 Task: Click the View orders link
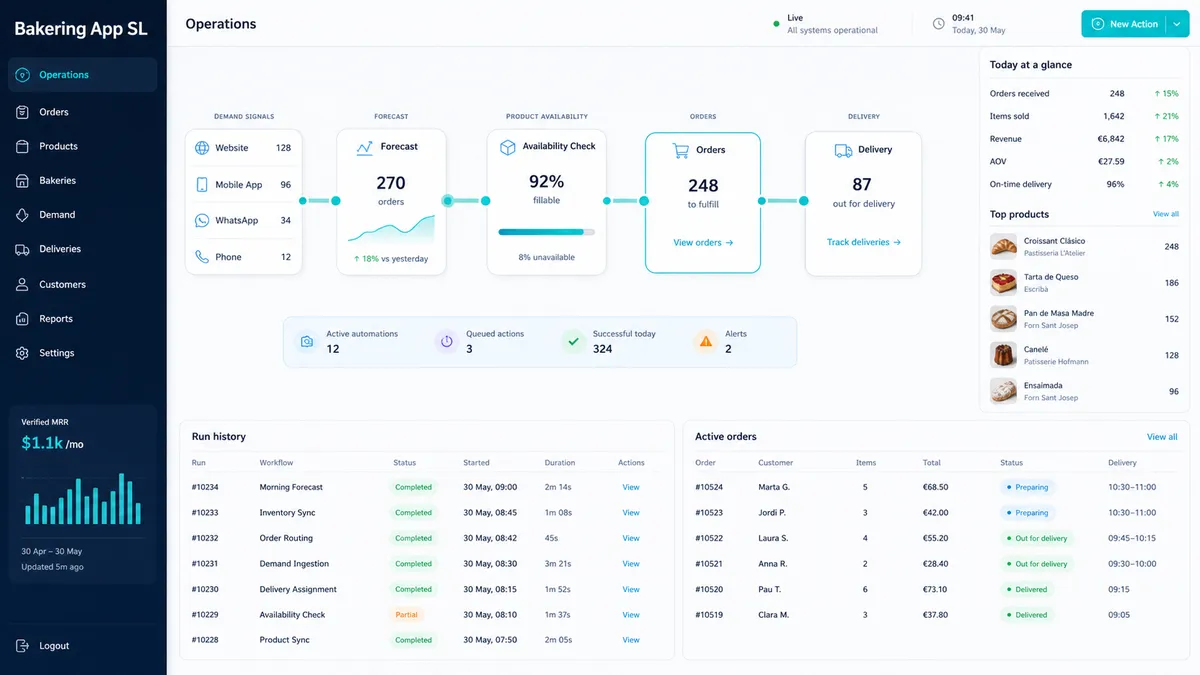pyautogui.click(x=703, y=243)
